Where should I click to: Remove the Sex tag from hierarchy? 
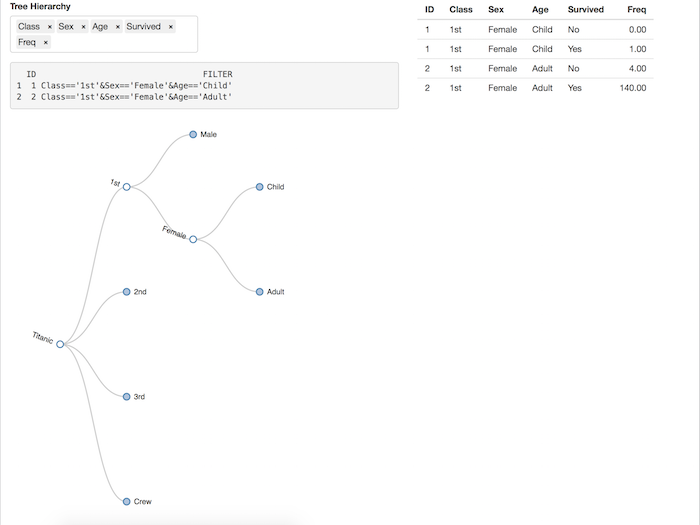[x=84, y=27]
